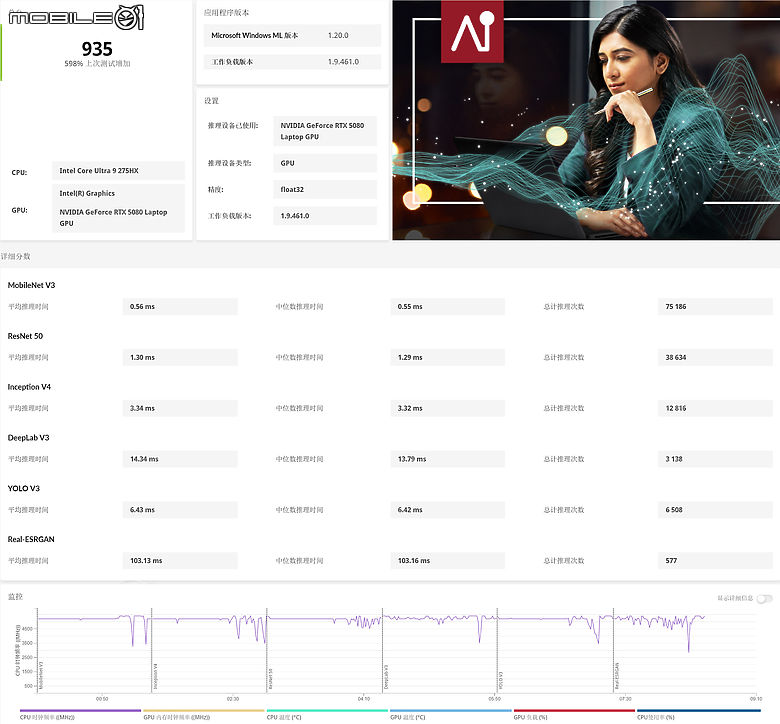The height and width of the screenshot is (724, 780).
Task: Click the Real-ESRGAN inference count 577
Action: pyautogui.click(x=715, y=560)
